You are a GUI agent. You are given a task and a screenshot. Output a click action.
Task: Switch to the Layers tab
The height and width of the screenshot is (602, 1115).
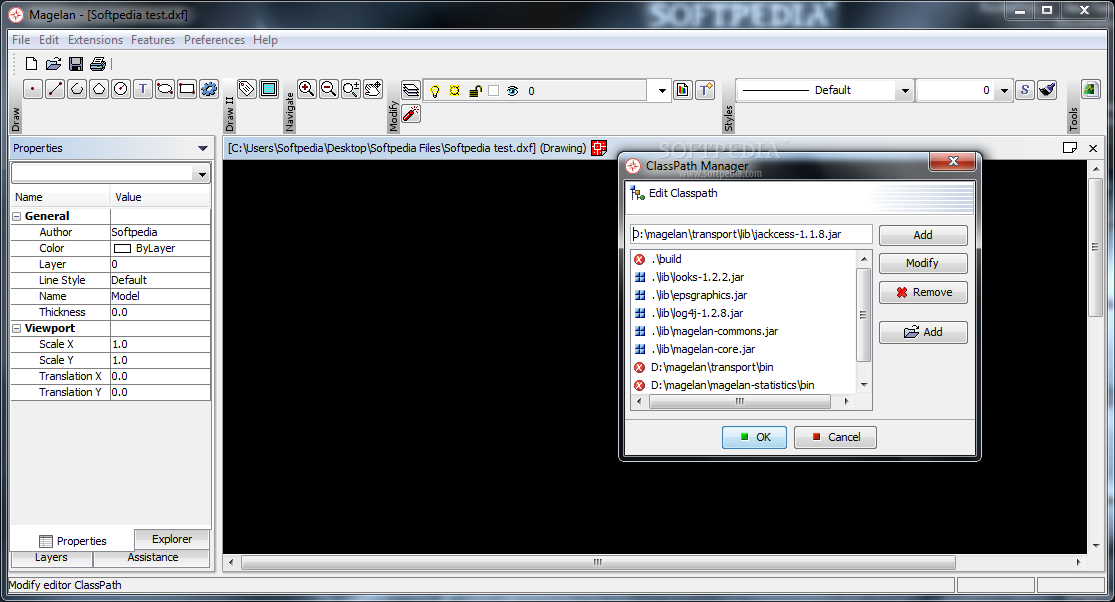pyautogui.click(x=51, y=557)
